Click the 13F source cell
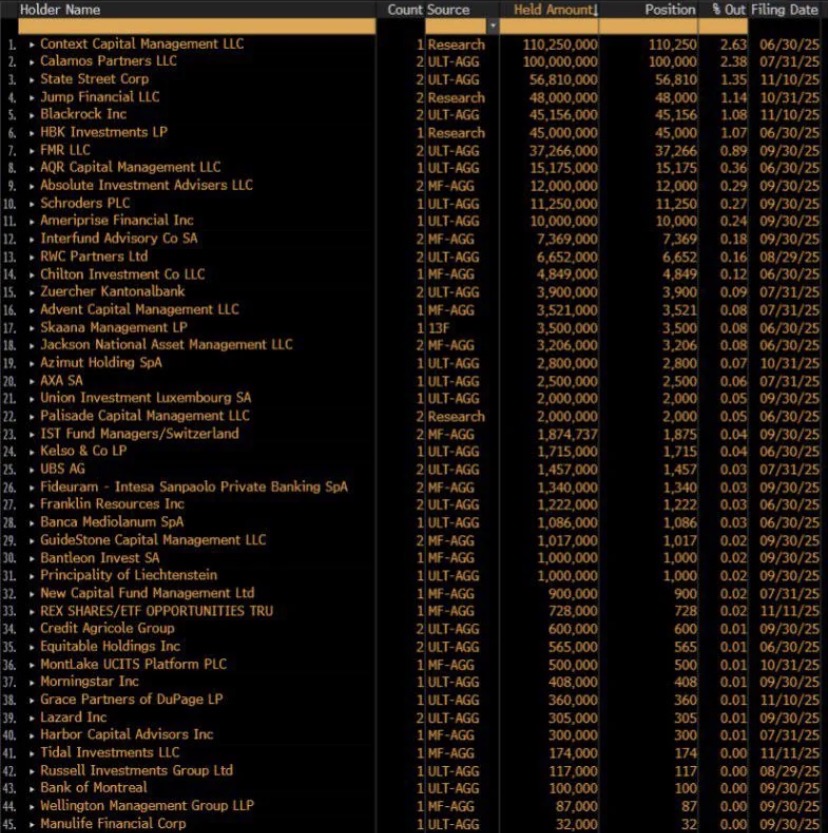The height and width of the screenshot is (833, 828). (439, 328)
